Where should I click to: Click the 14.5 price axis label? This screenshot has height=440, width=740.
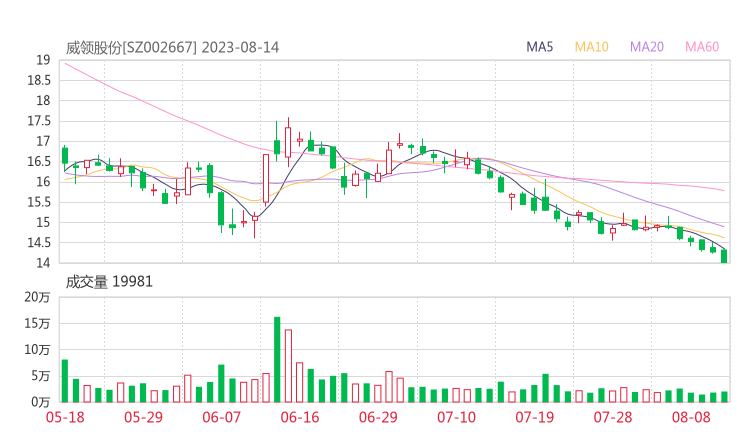[x=39, y=243]
